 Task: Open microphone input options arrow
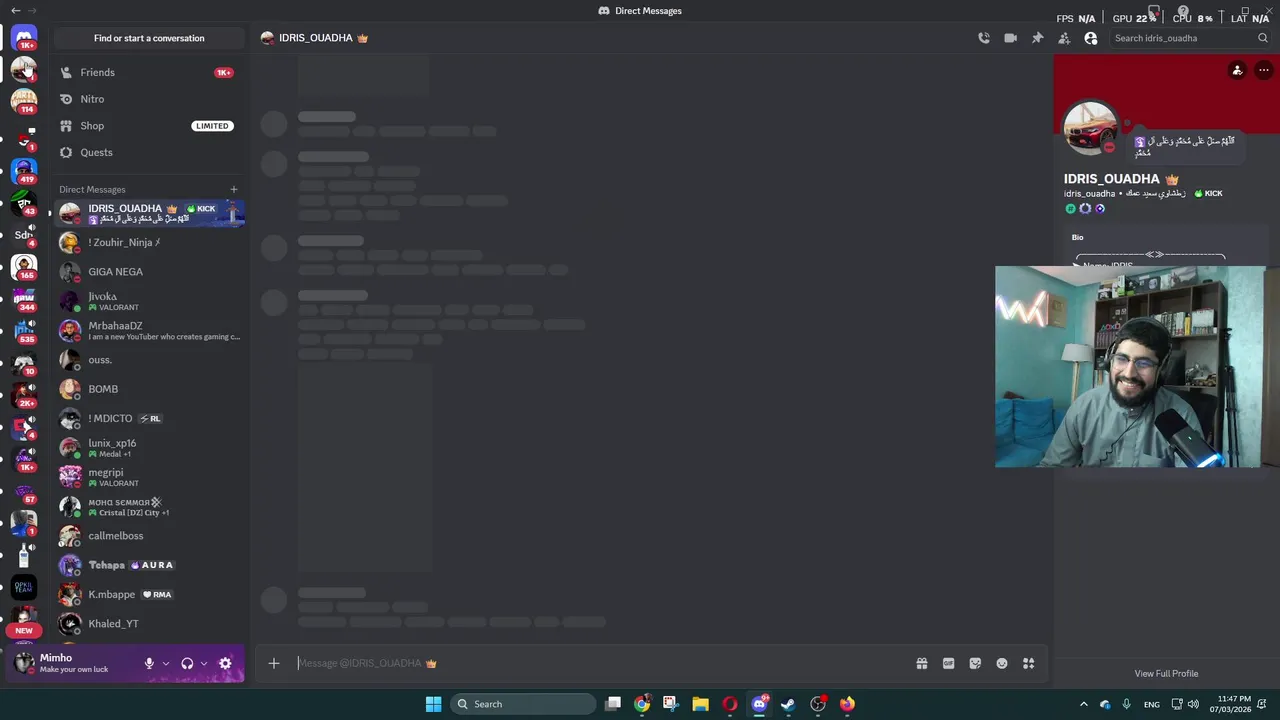pyautogui.click(x=166, y=663)
